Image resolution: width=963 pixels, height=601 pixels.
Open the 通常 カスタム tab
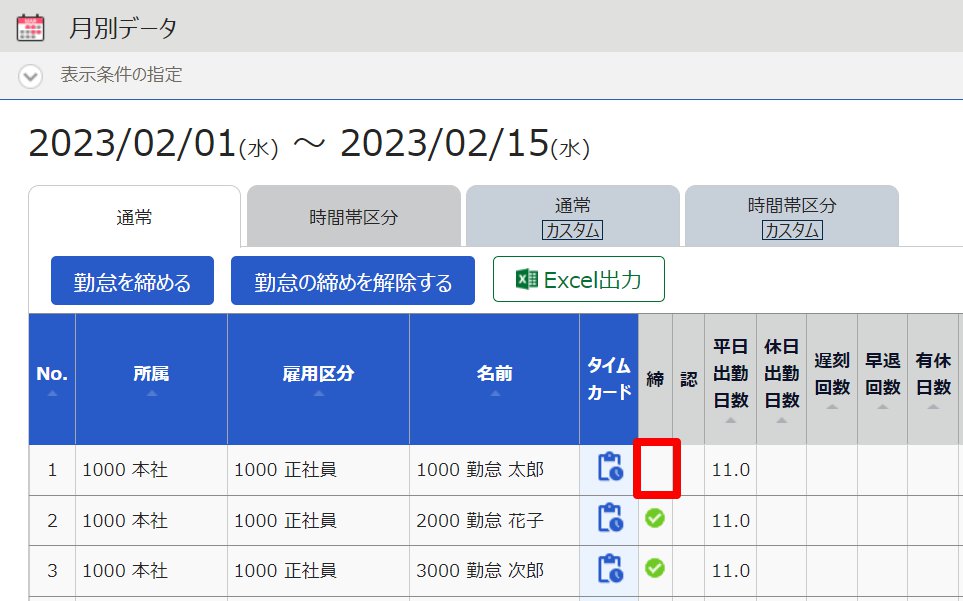click(572, 217)
